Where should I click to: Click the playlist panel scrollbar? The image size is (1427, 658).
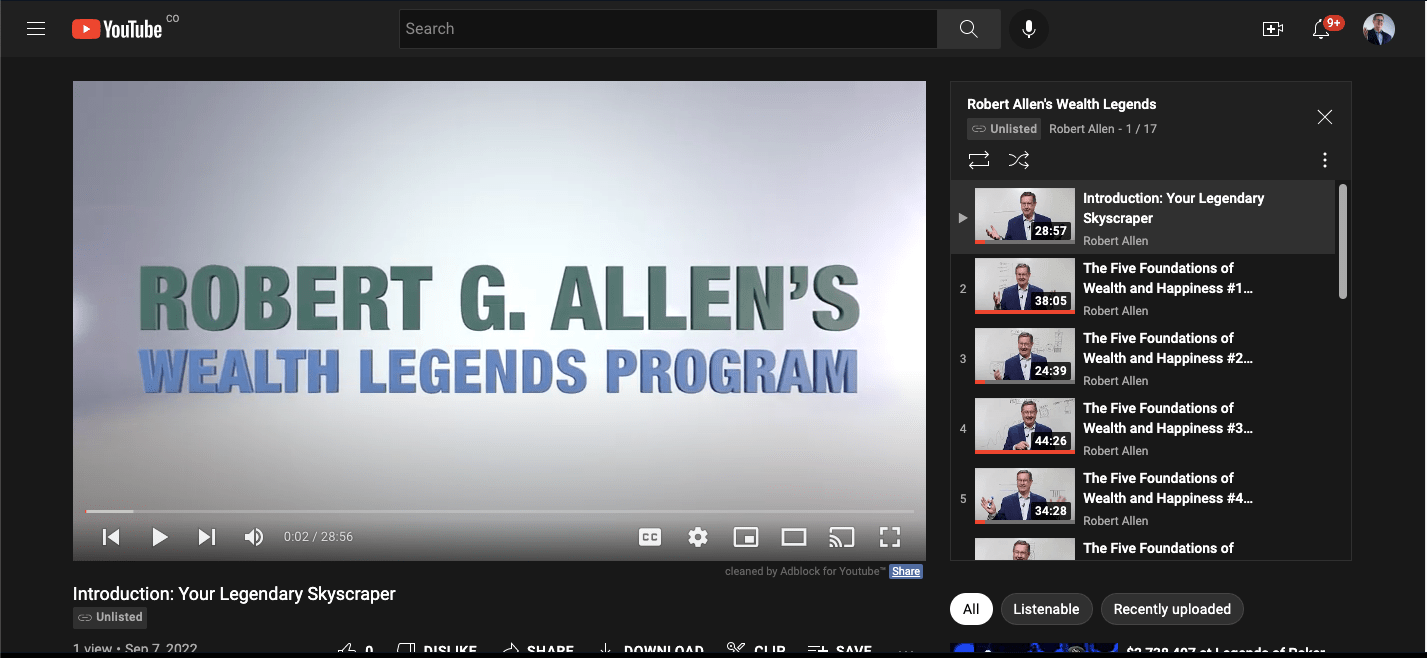click(x=1342, y=241)
